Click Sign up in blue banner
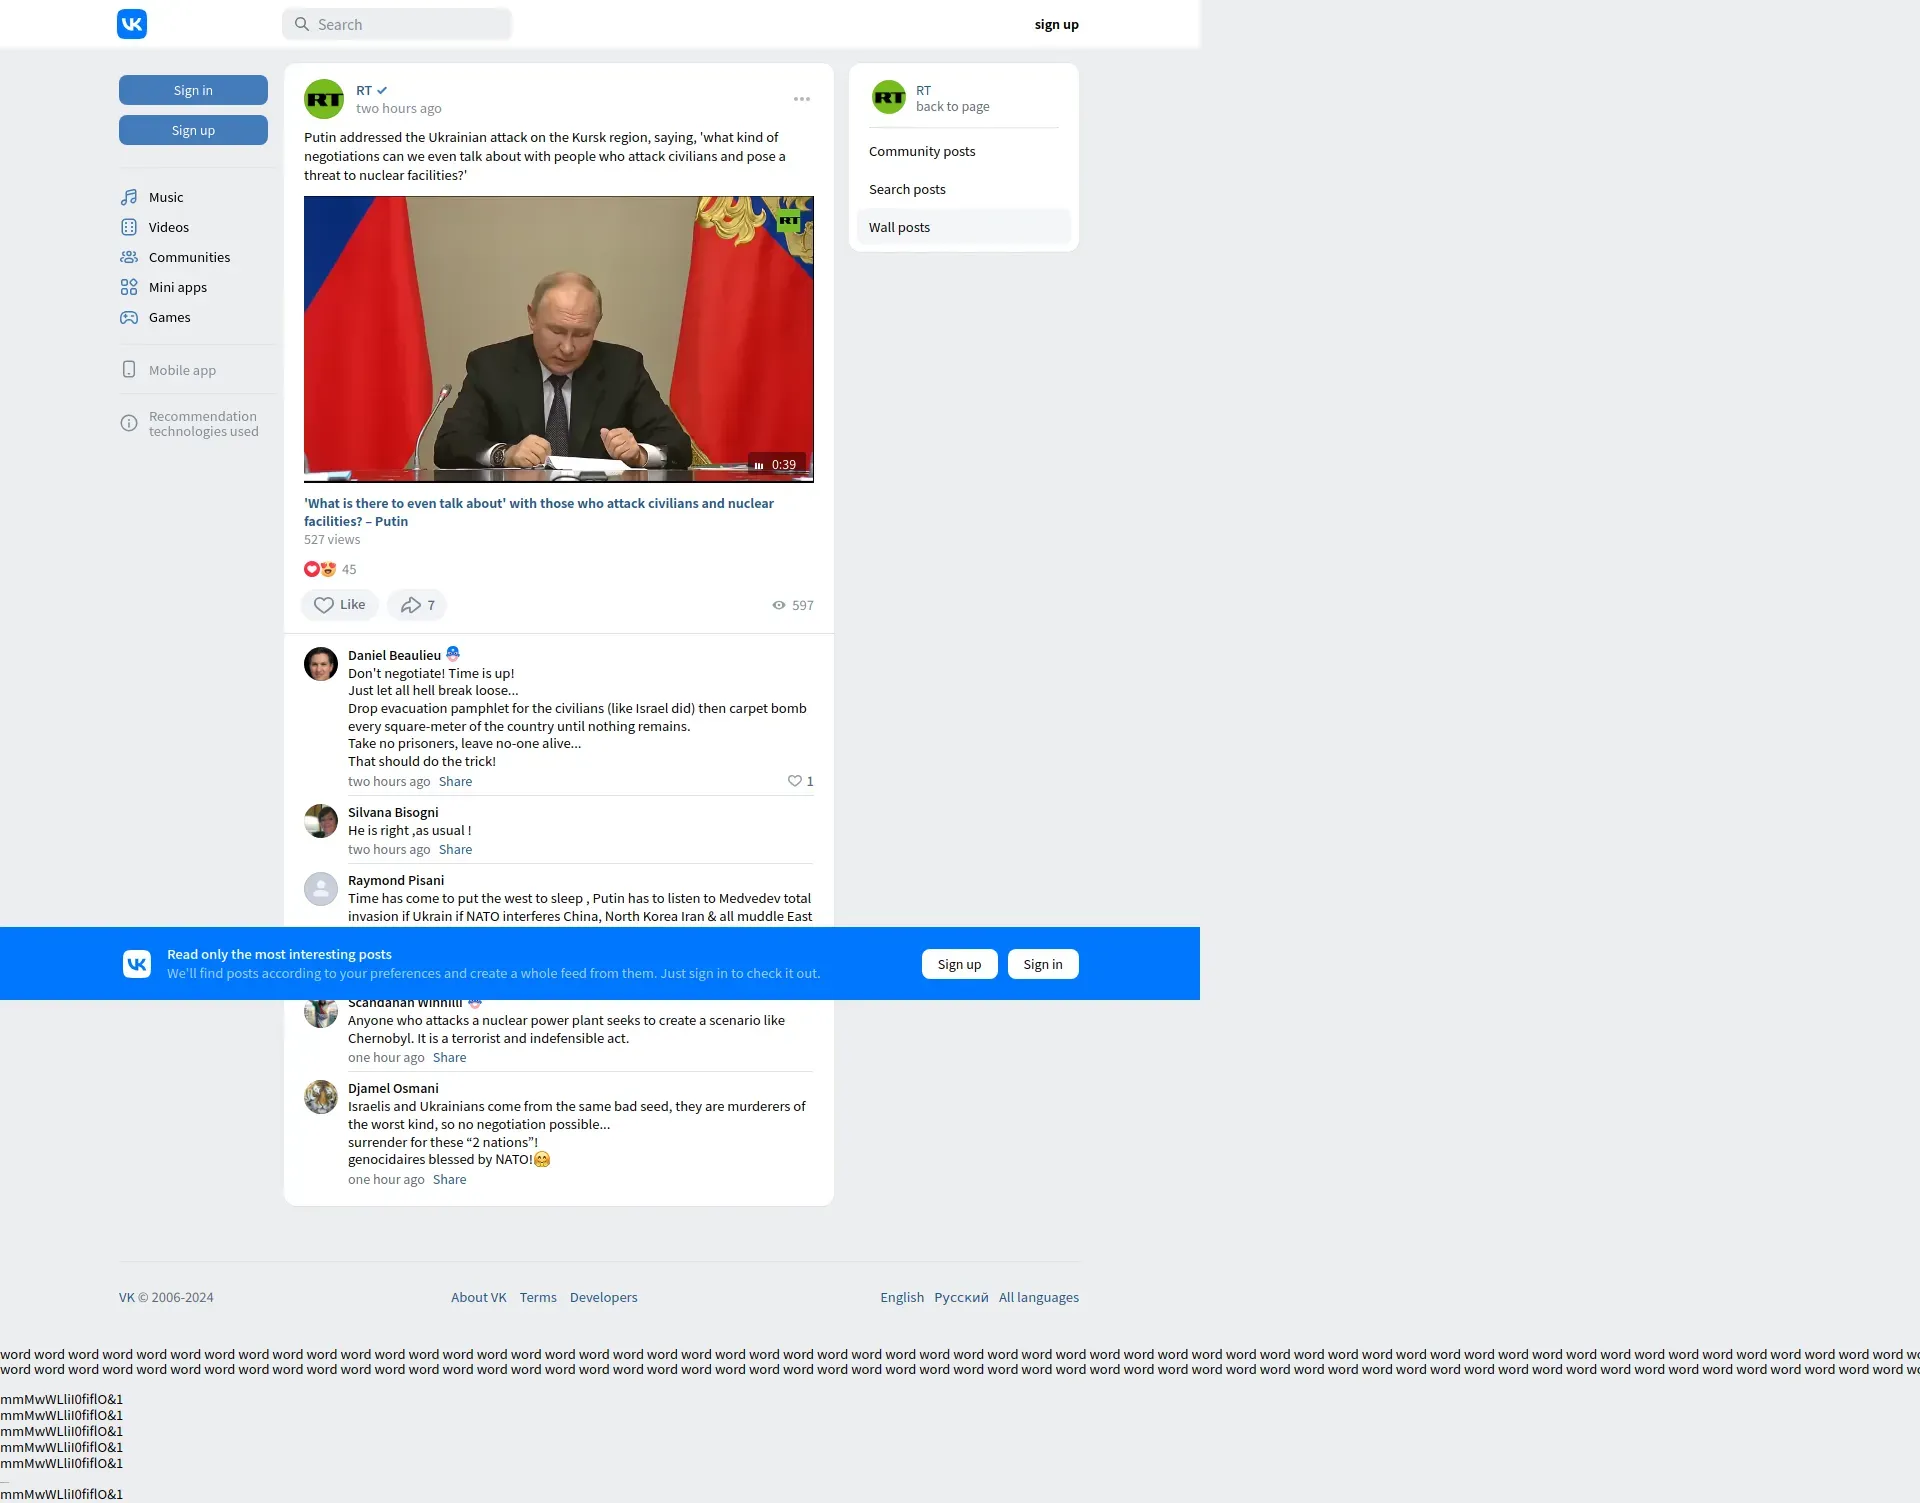The height and width of the screenshot is (1503, 1920). tap(959, 964)
